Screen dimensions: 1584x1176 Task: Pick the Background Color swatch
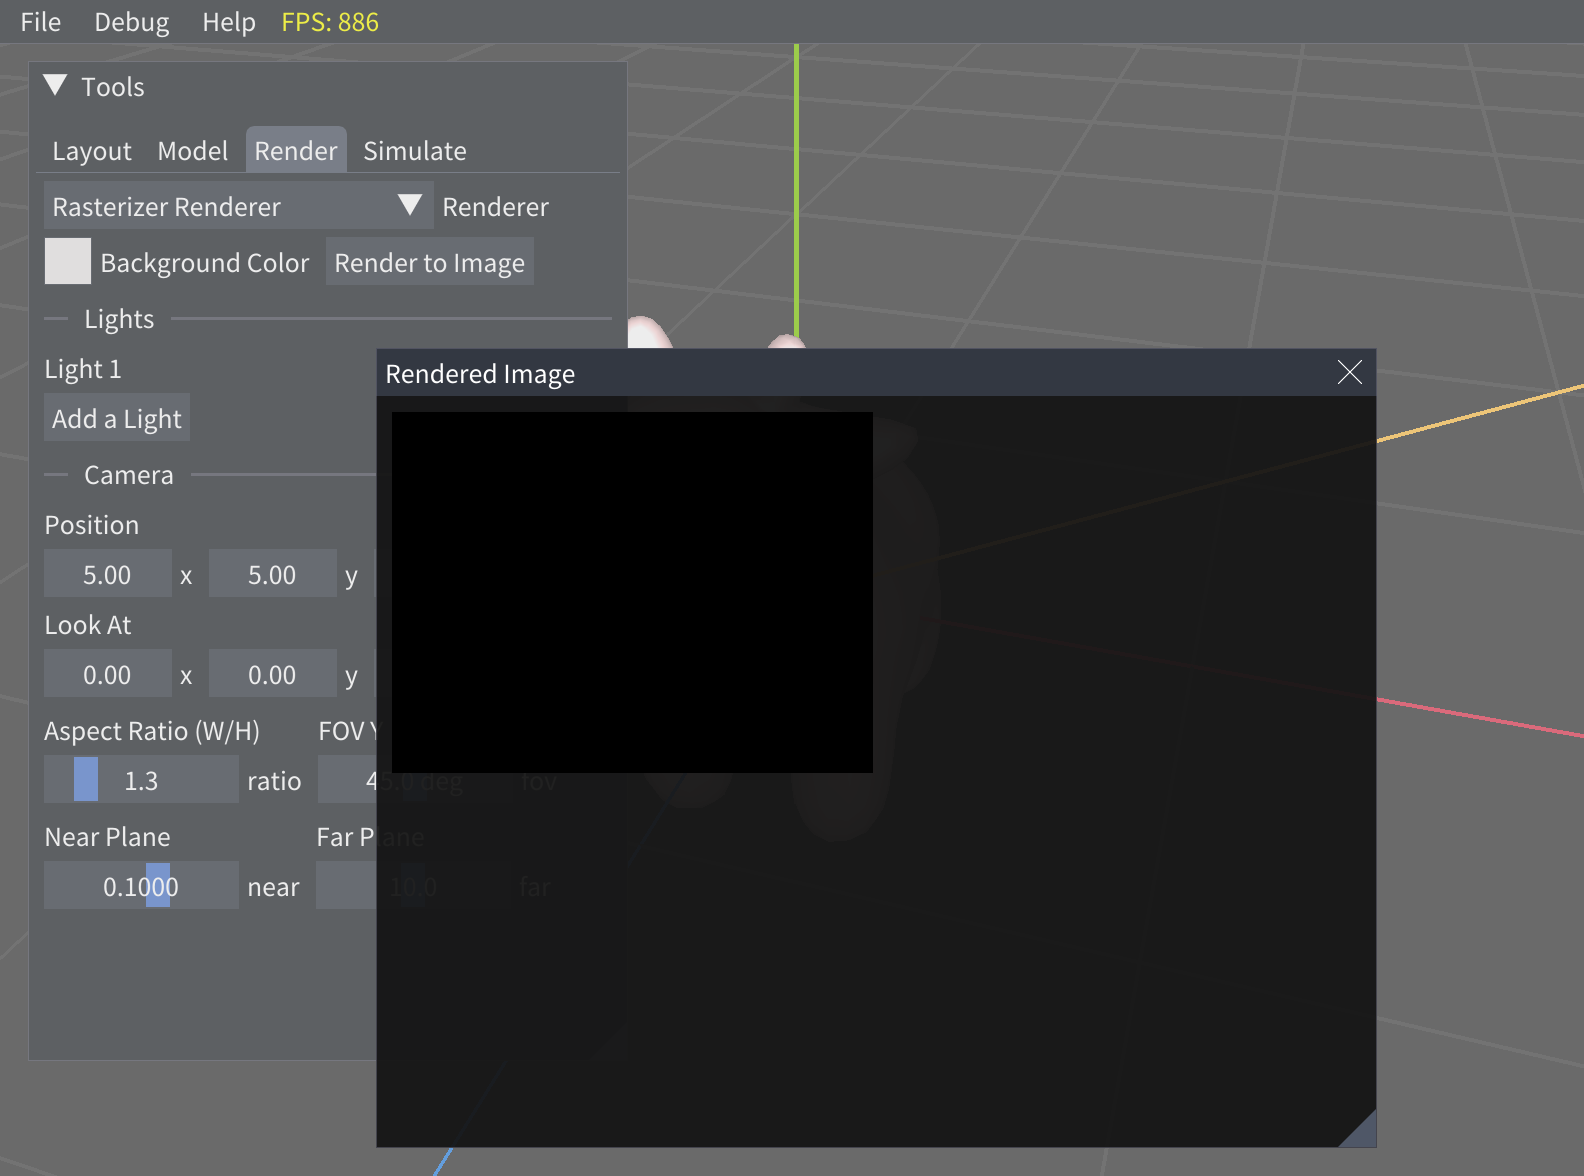[x=68, y=262]
